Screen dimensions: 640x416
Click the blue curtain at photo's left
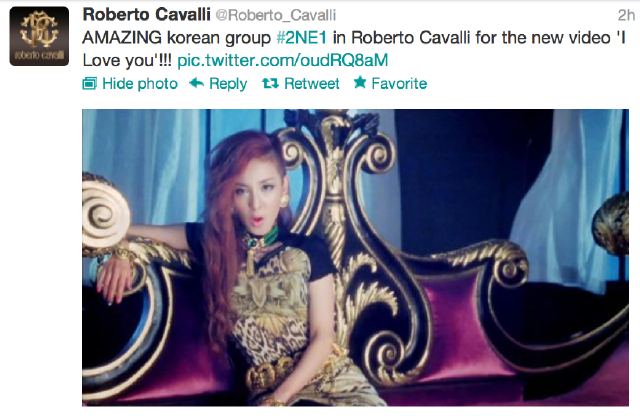tap(143, 163)
